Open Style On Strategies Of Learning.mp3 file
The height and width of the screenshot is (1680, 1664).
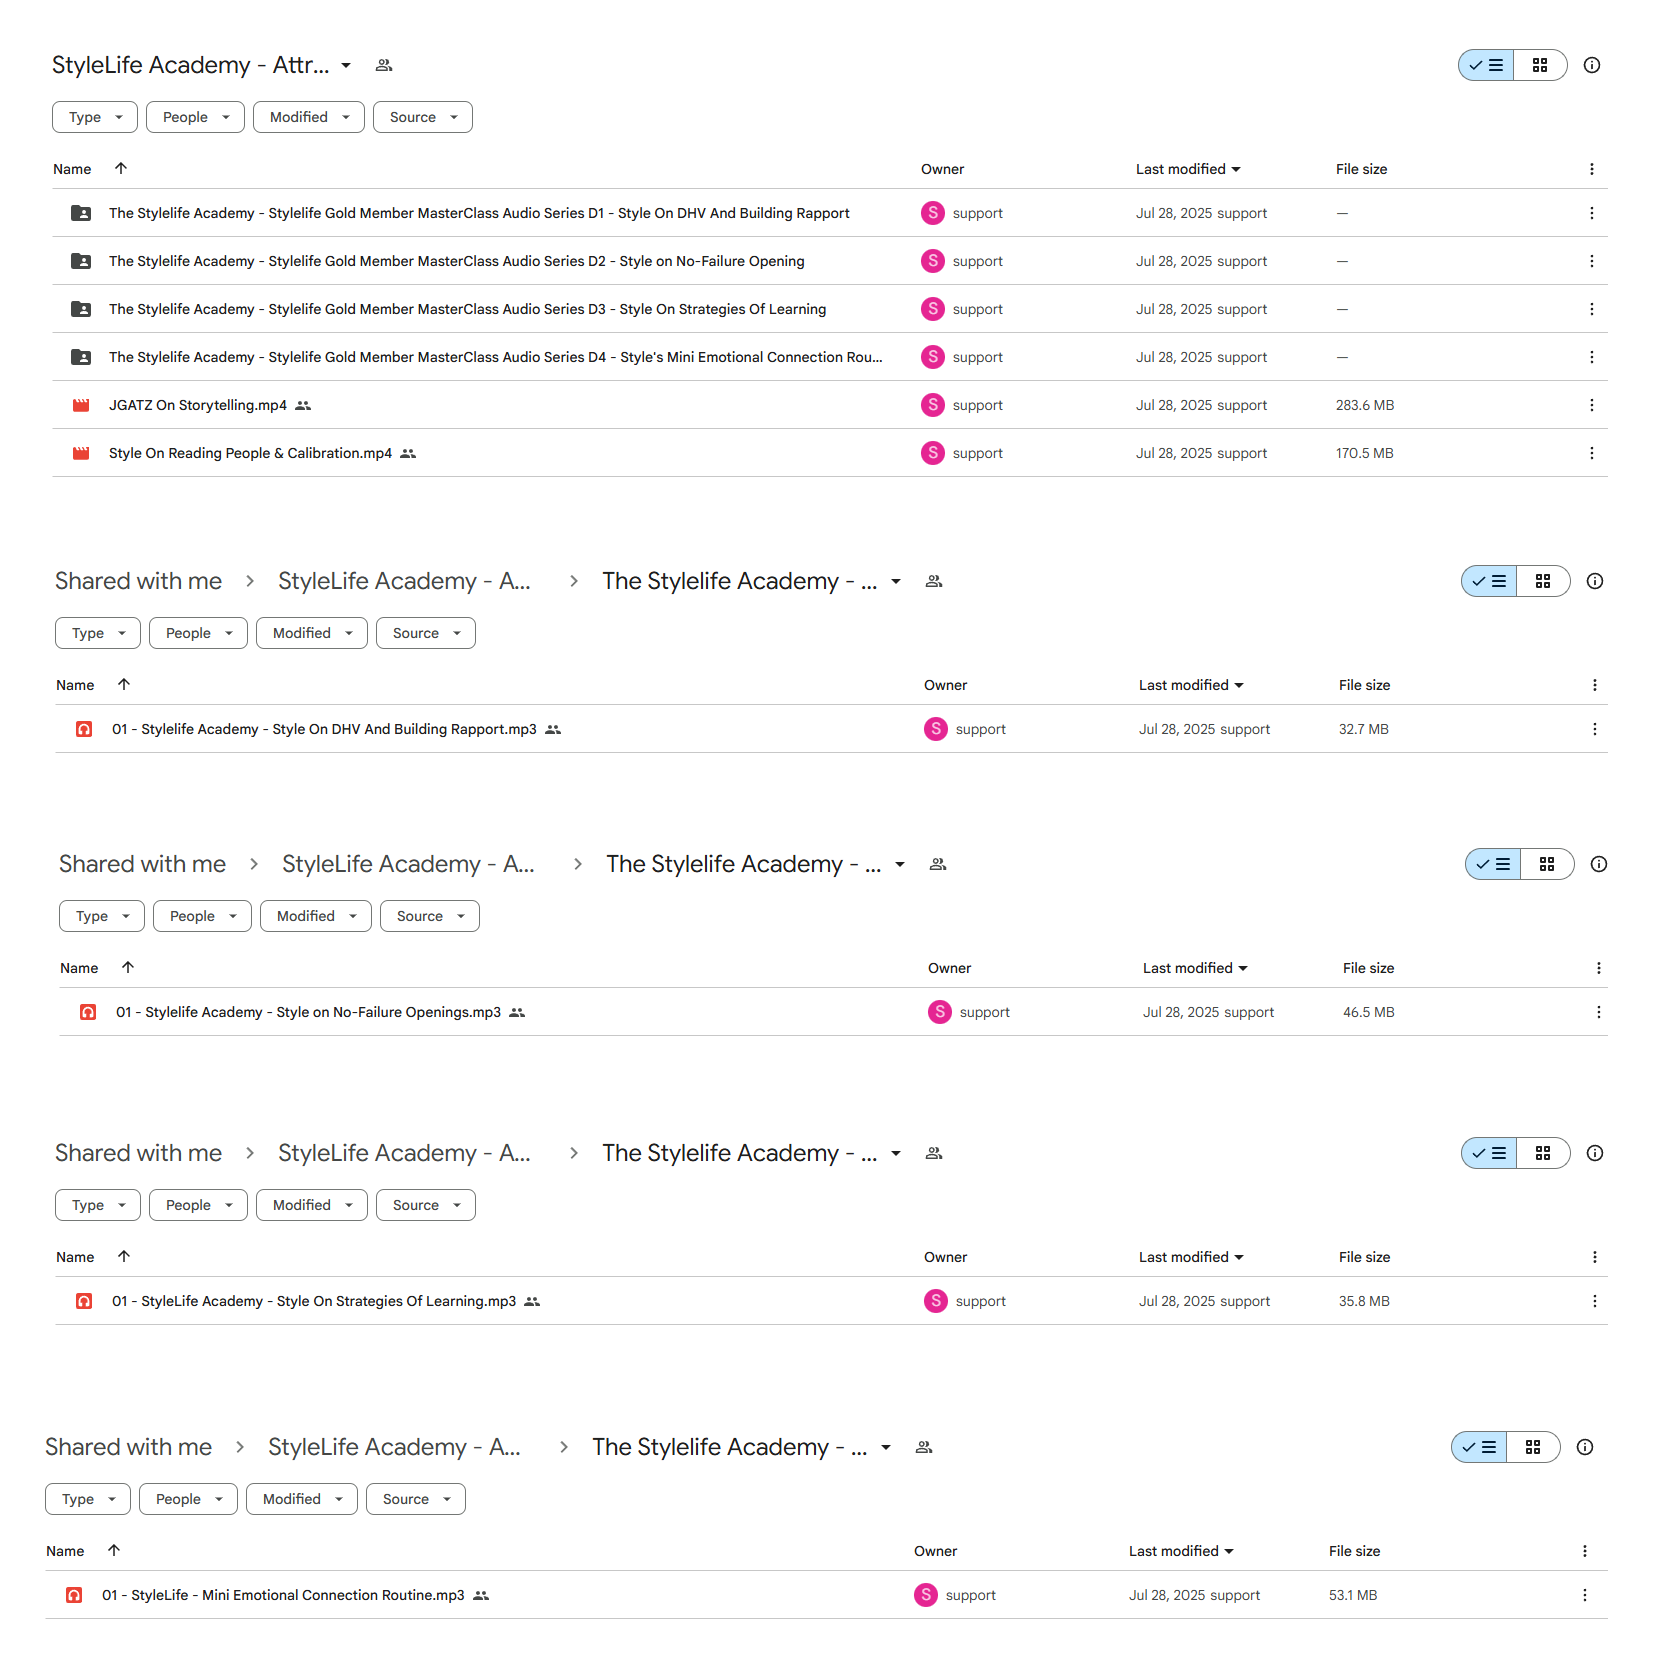[313, 1301]
